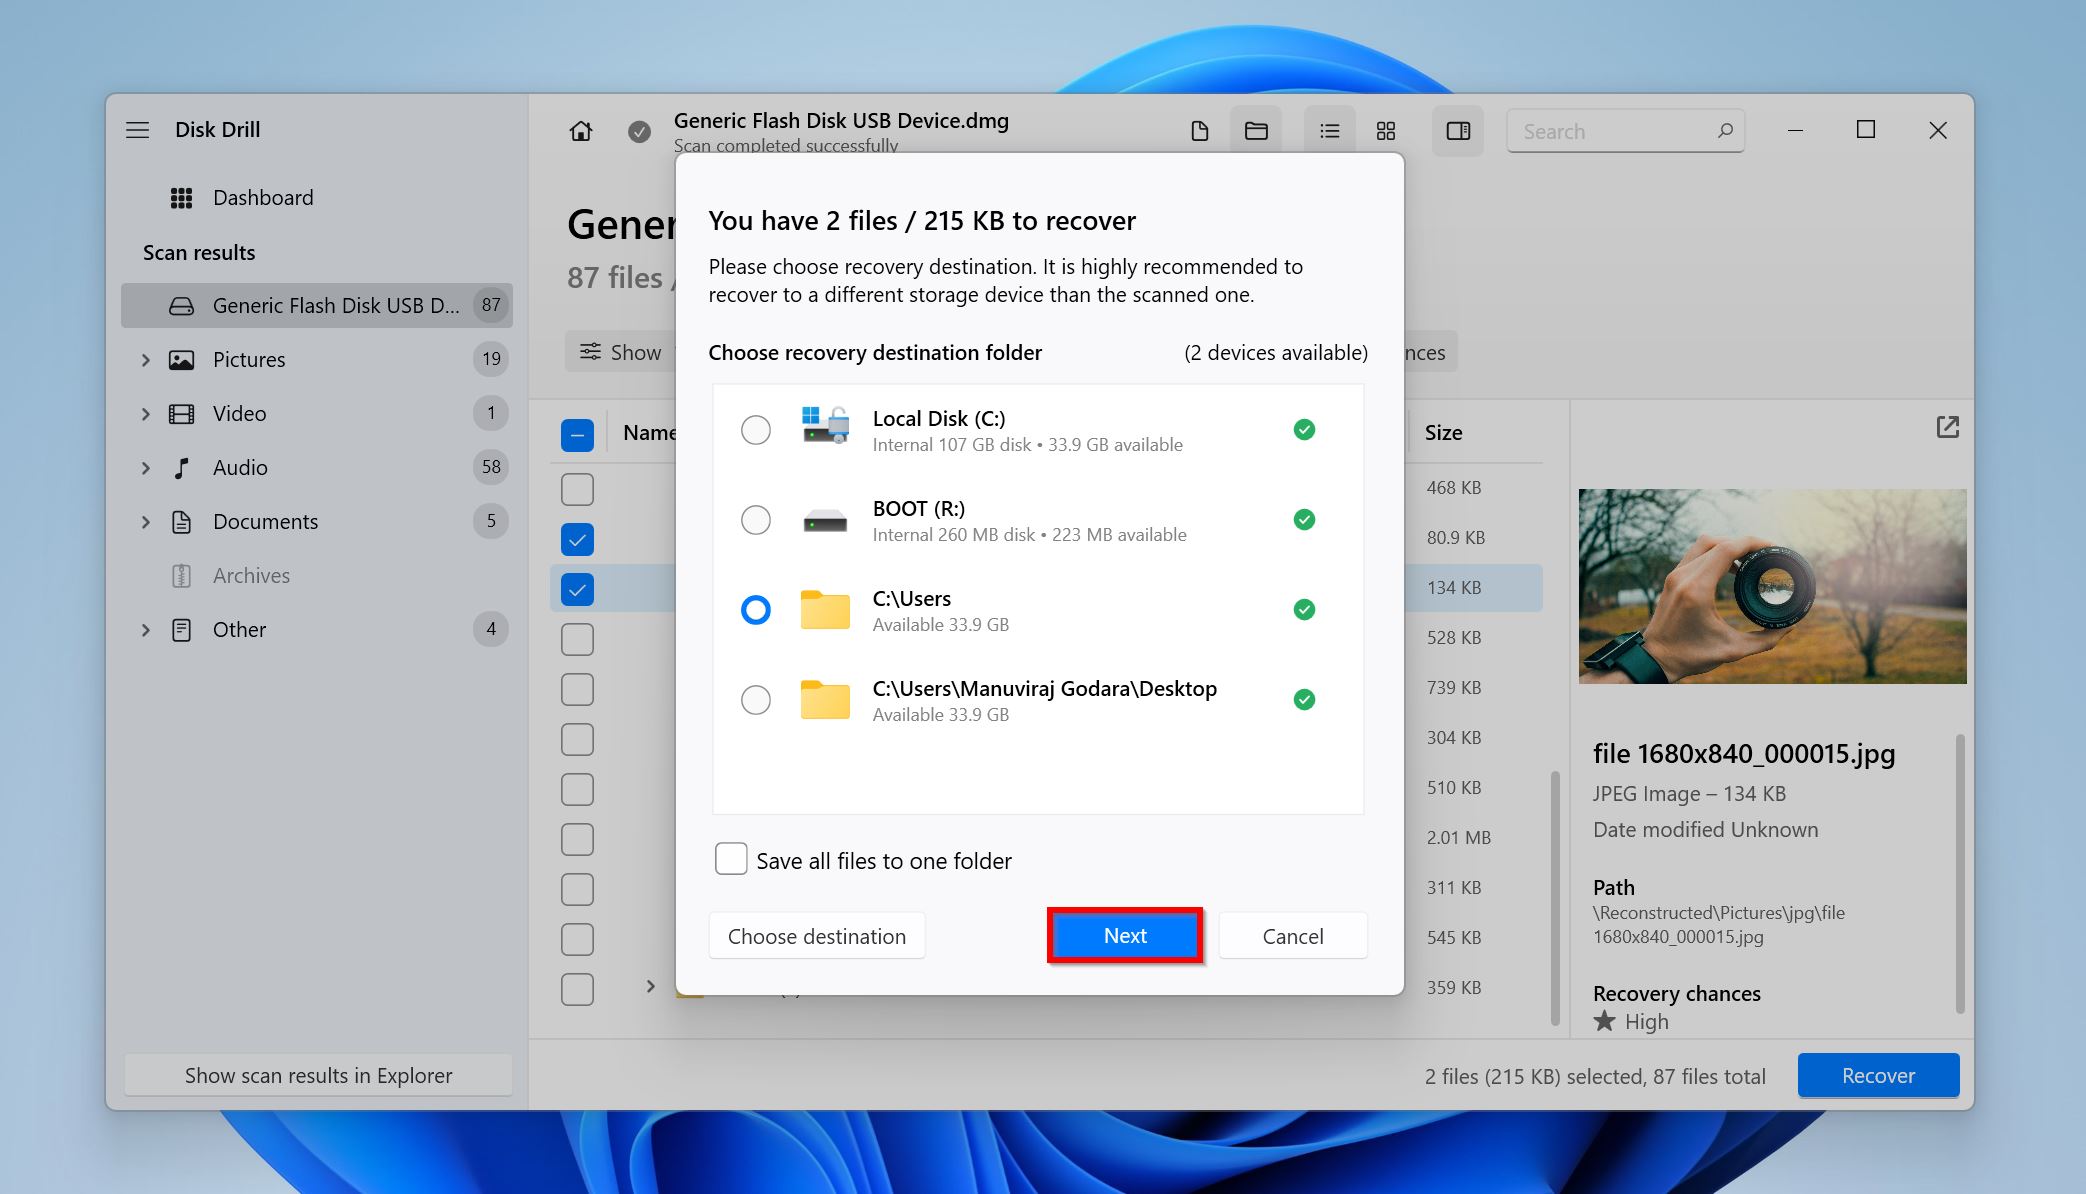Click the split/compare panel icon
The width and height of the screenshot is (2086, 1194).
coord(1457,130)
